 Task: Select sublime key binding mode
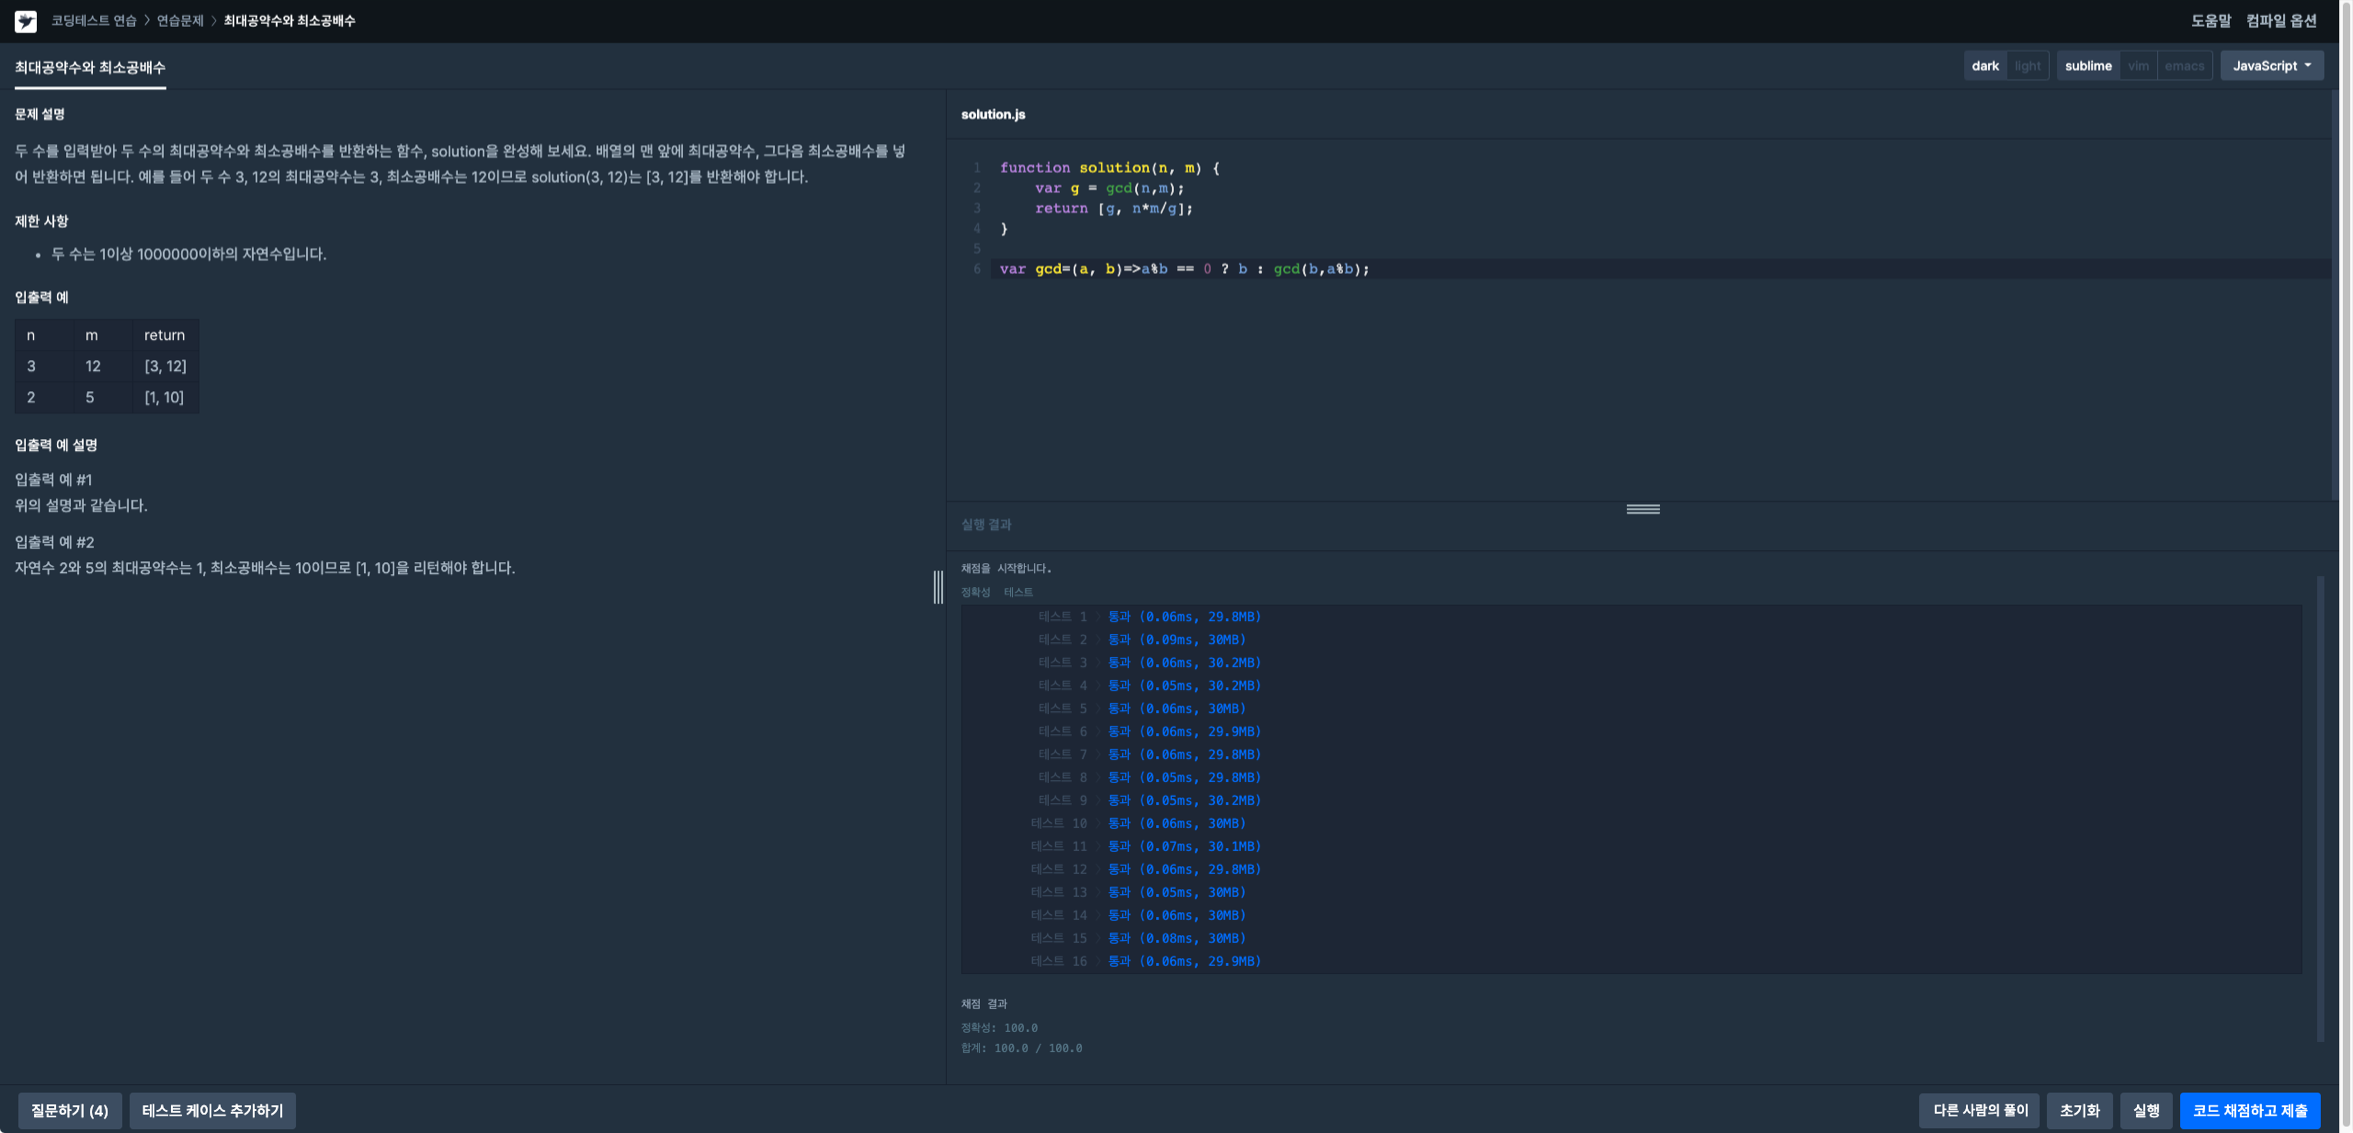pyautogui.click(x=2087, y=66)
